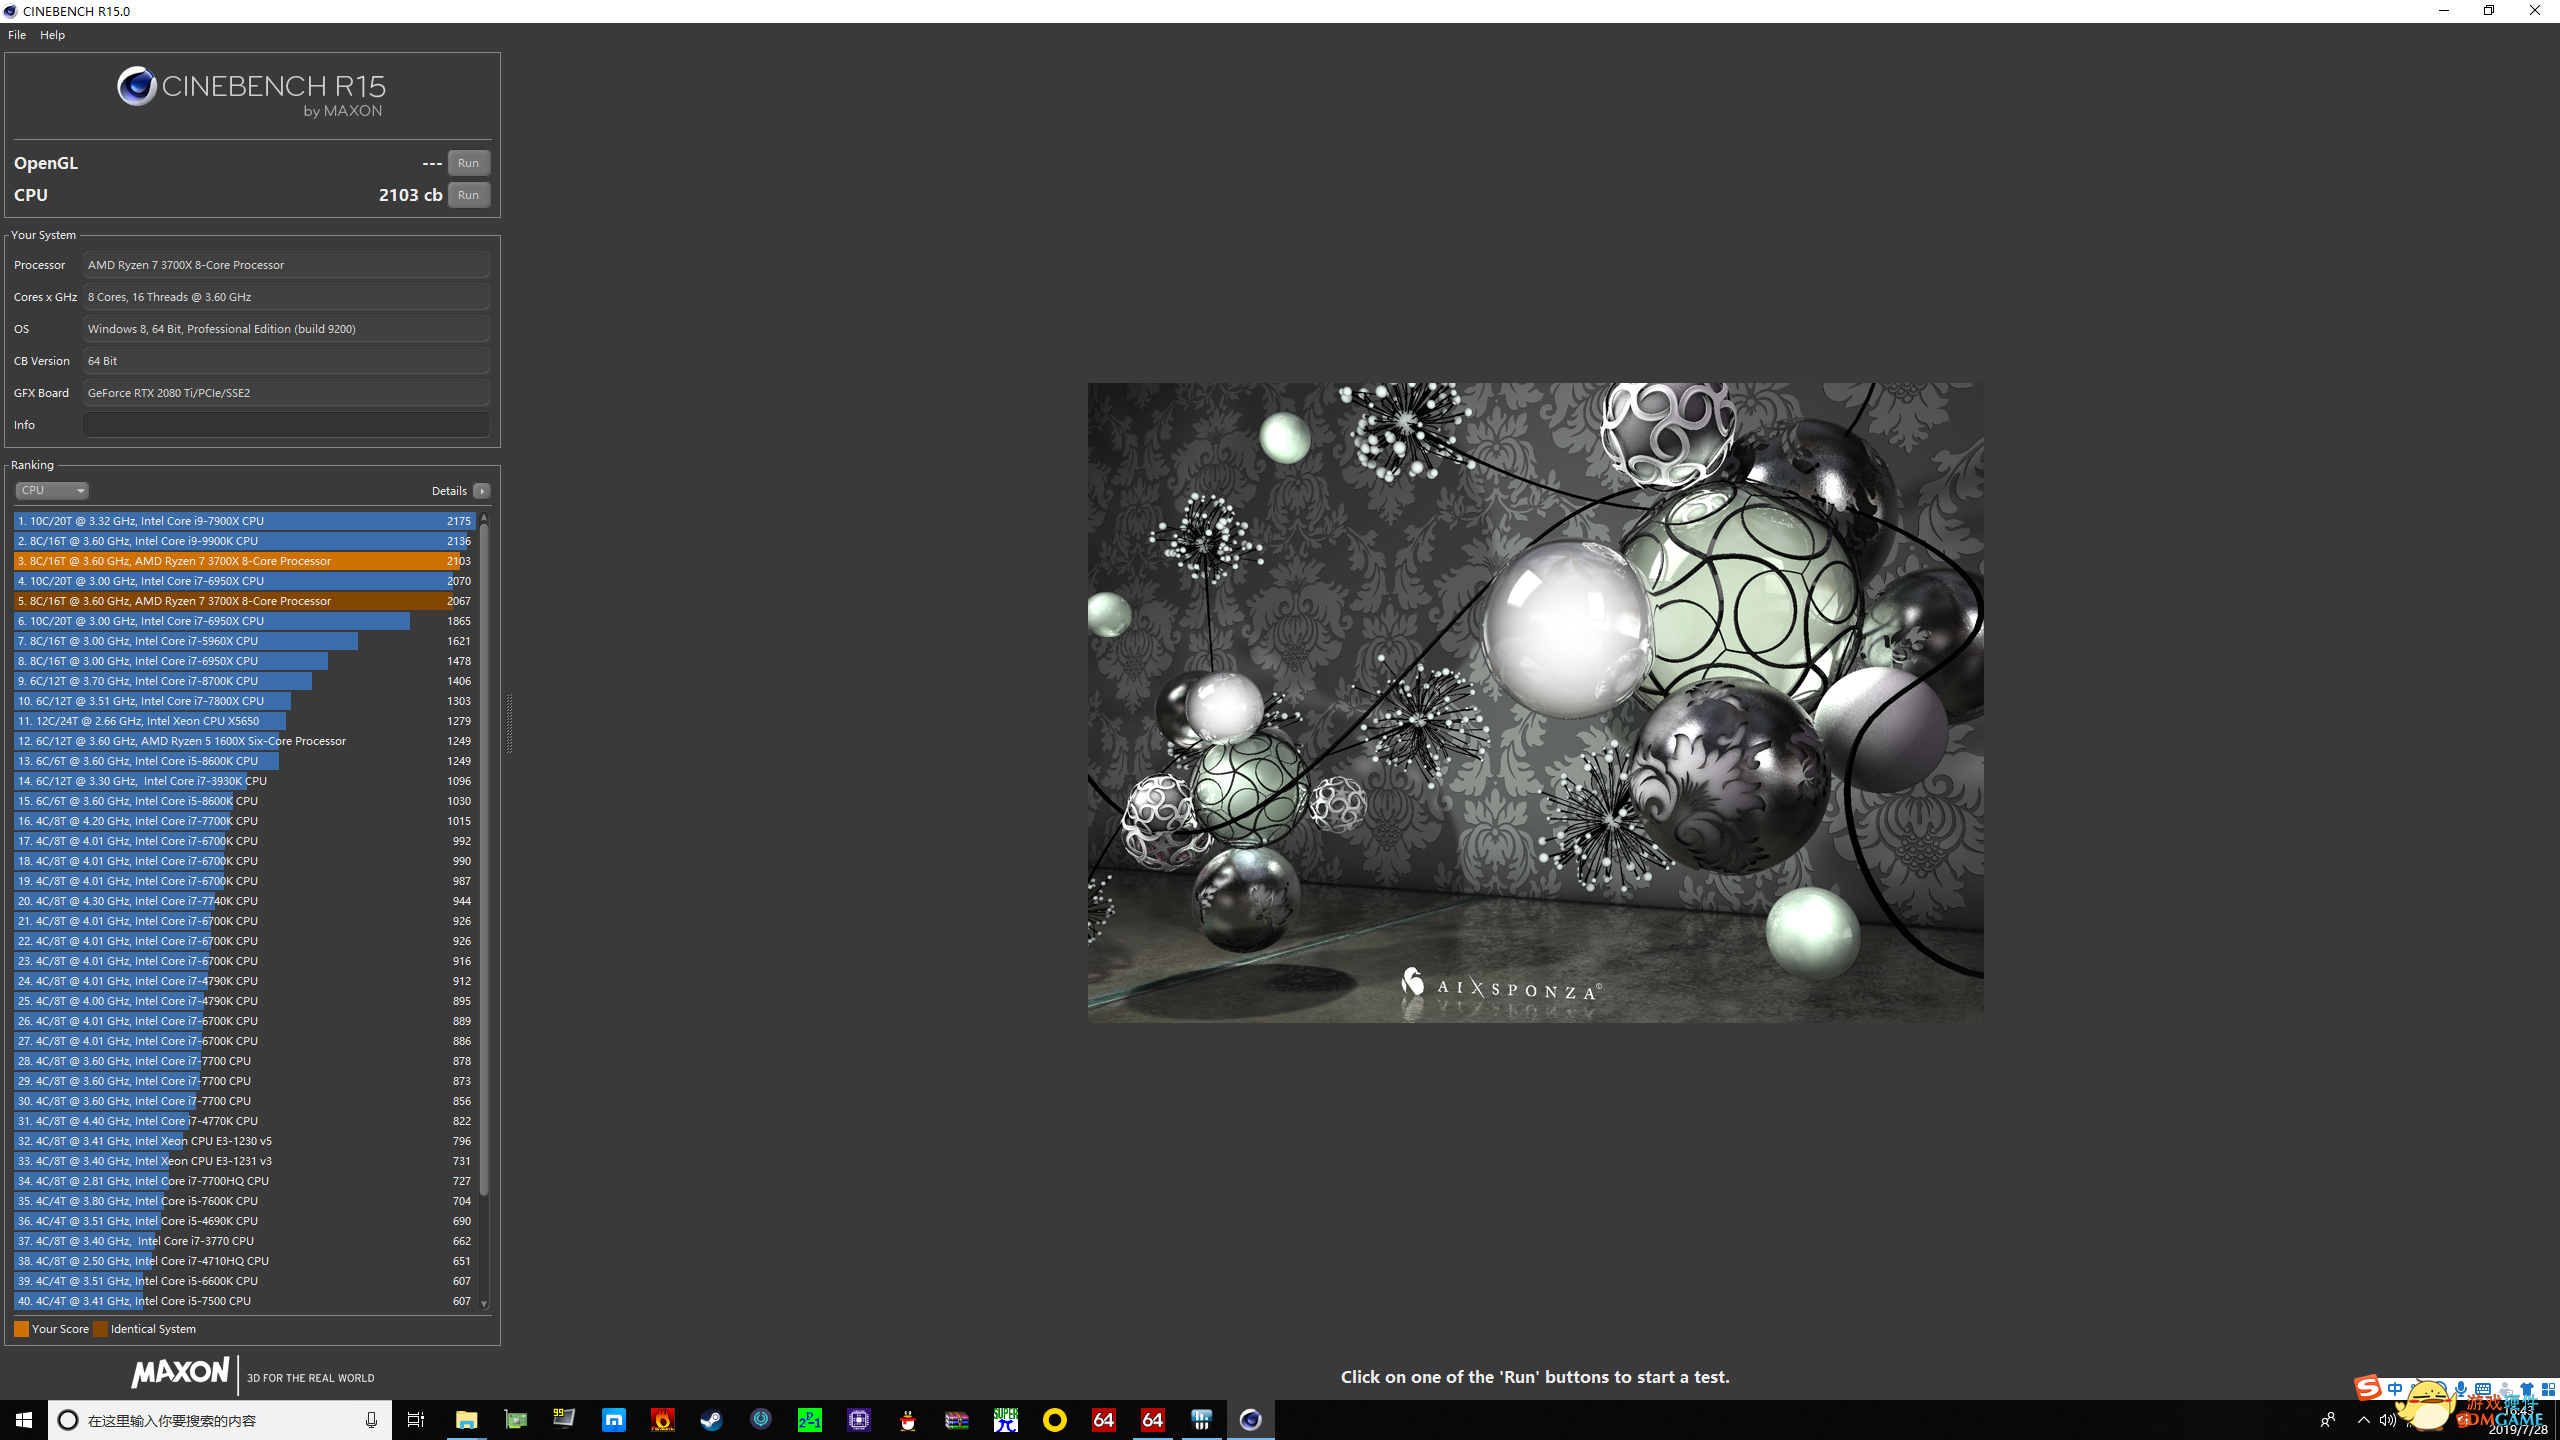Click the ranking list scrollbar
2560x1440 pixels.
coord(484,860)
